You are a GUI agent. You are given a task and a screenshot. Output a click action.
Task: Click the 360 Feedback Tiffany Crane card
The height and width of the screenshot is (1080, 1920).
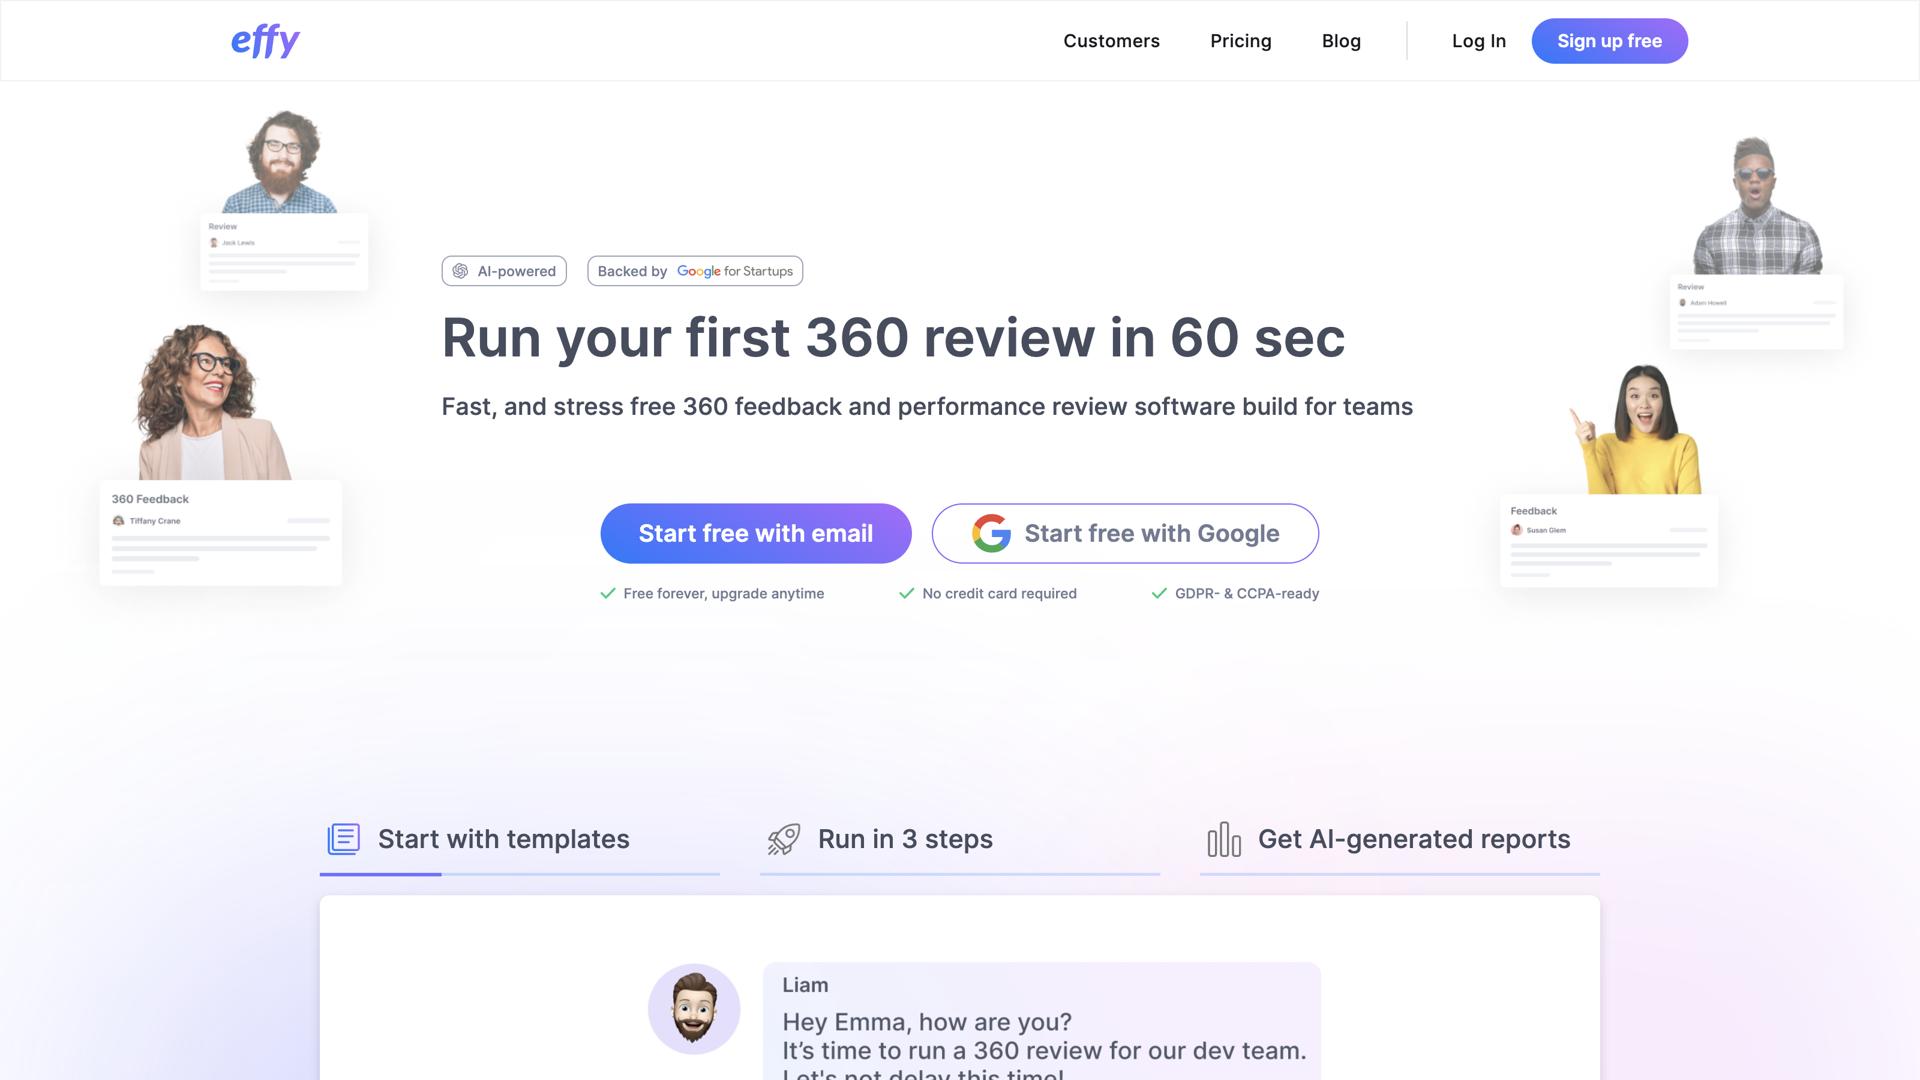pyautogui.click(x=220, y=533)
